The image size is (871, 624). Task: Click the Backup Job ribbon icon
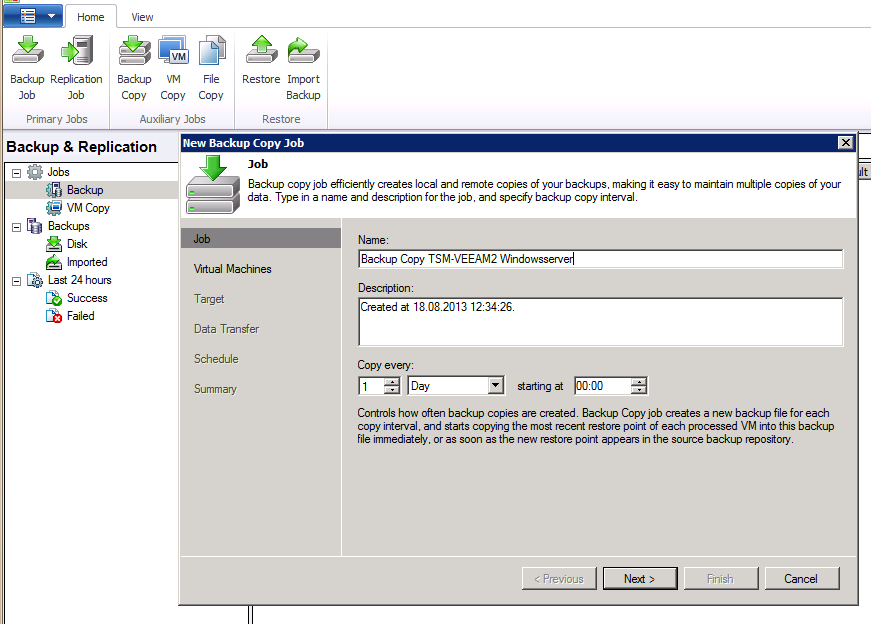[27, 50]
